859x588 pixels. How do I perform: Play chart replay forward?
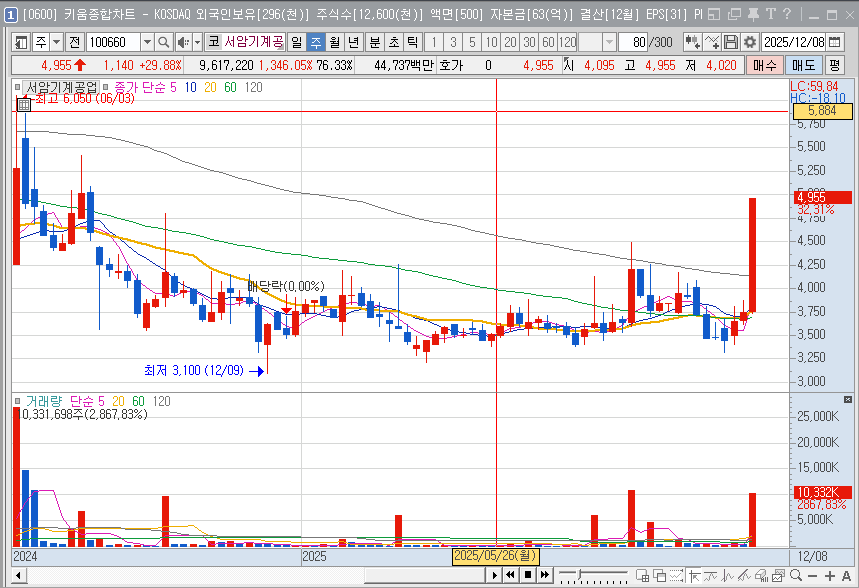tap(494, 575)
